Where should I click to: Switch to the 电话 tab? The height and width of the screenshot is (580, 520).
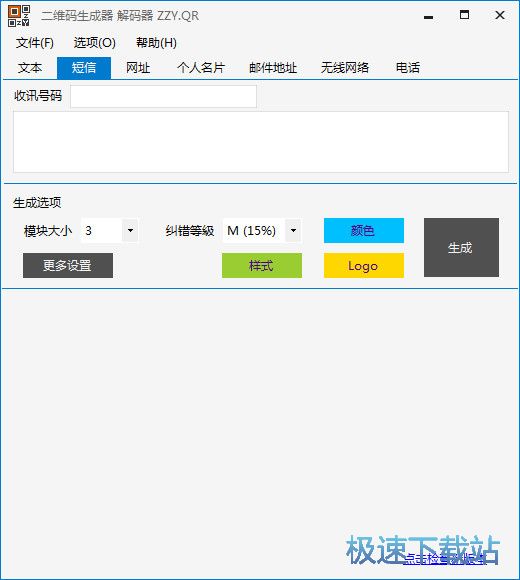408,68
